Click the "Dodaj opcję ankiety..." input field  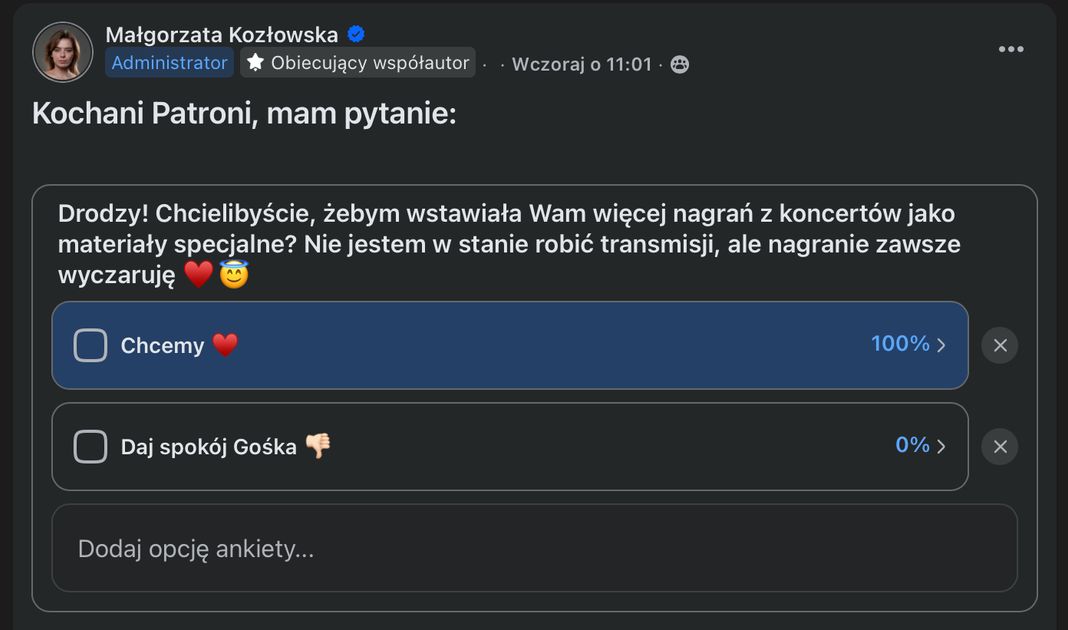click(x=534, y=548)
